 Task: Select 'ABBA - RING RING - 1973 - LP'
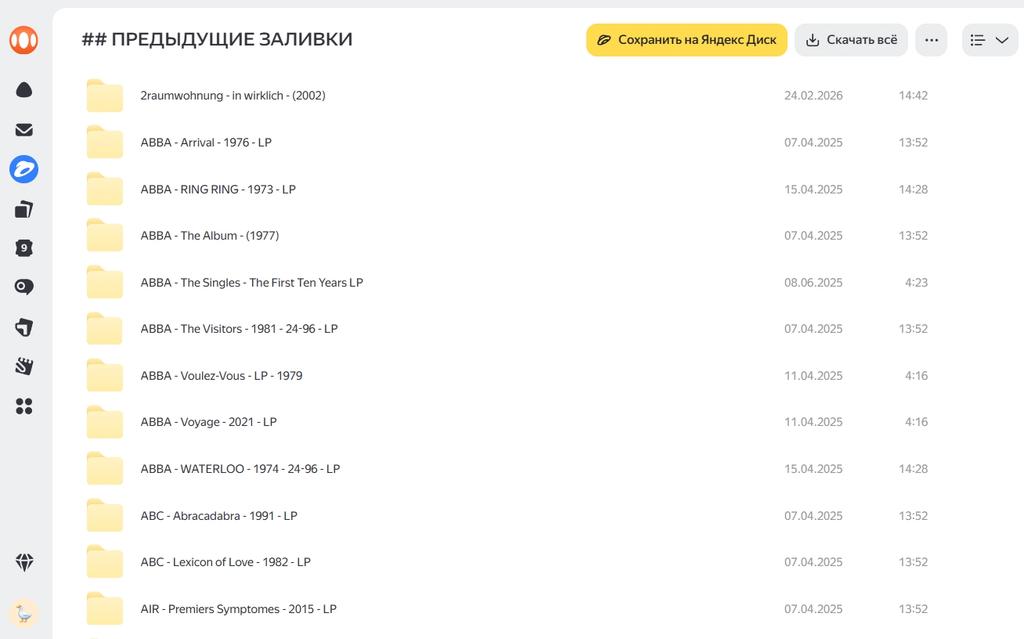[218, 189]
